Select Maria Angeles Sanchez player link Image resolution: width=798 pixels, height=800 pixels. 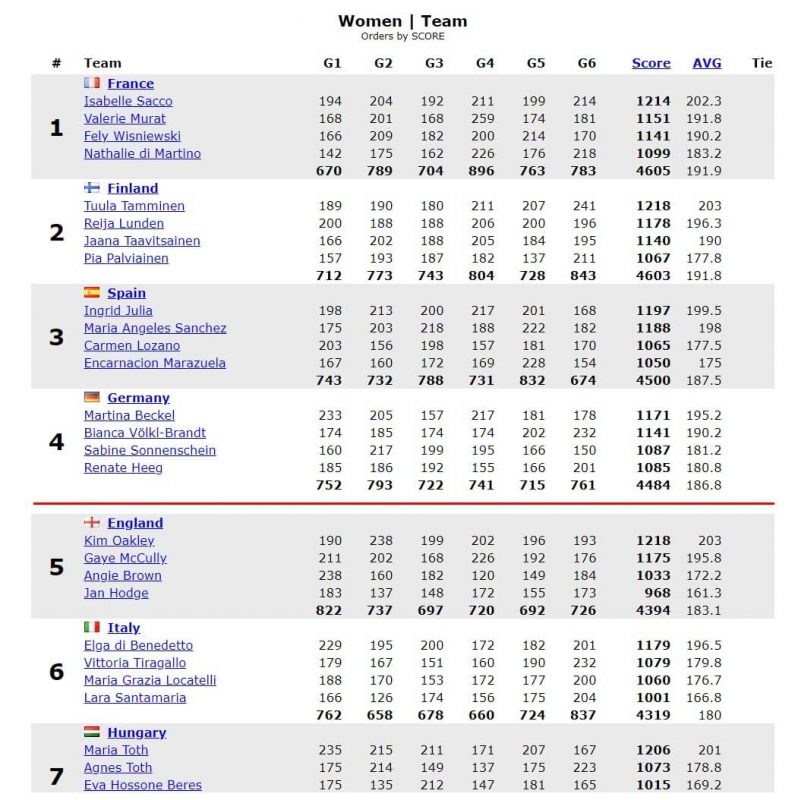155,328
